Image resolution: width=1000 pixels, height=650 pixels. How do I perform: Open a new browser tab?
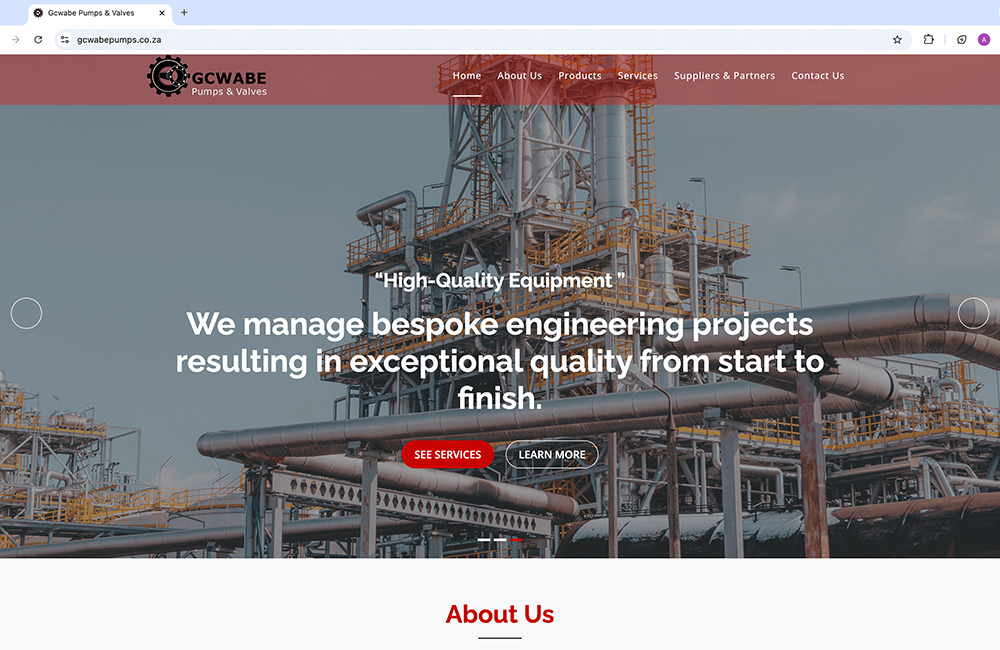[184, 12]
